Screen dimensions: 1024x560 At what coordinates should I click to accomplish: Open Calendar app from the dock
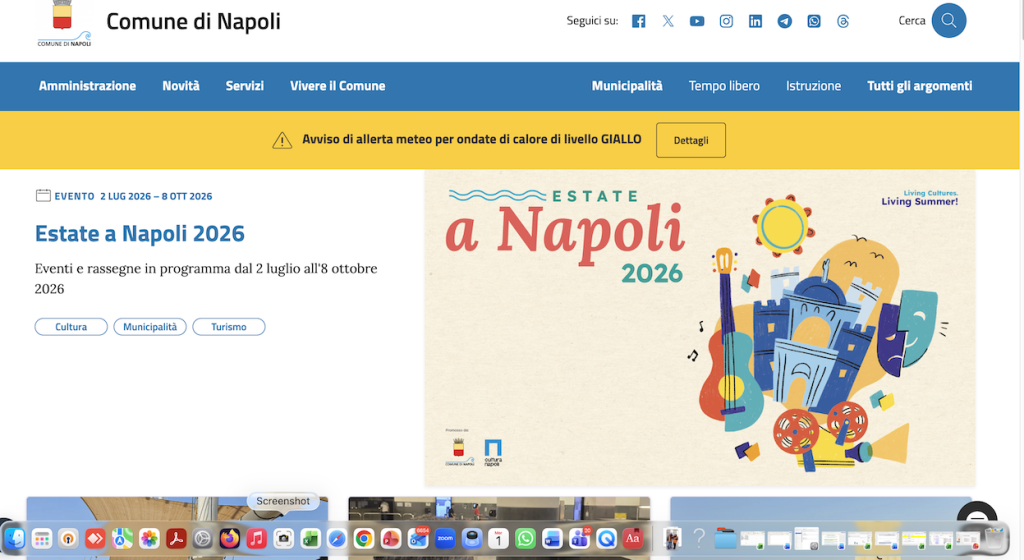pos(498,538)
